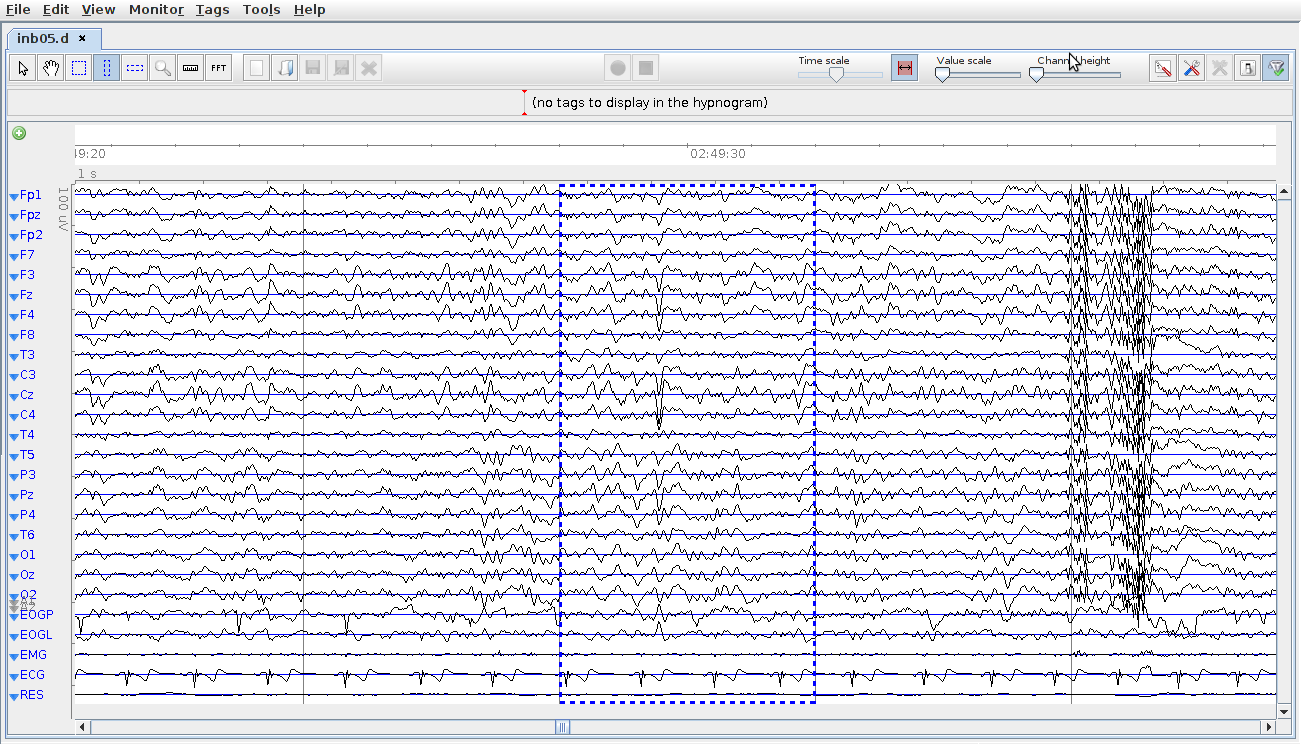Close the inb05.d document tab
Viewport: 1301px width, 744px height.
point(83,38)
